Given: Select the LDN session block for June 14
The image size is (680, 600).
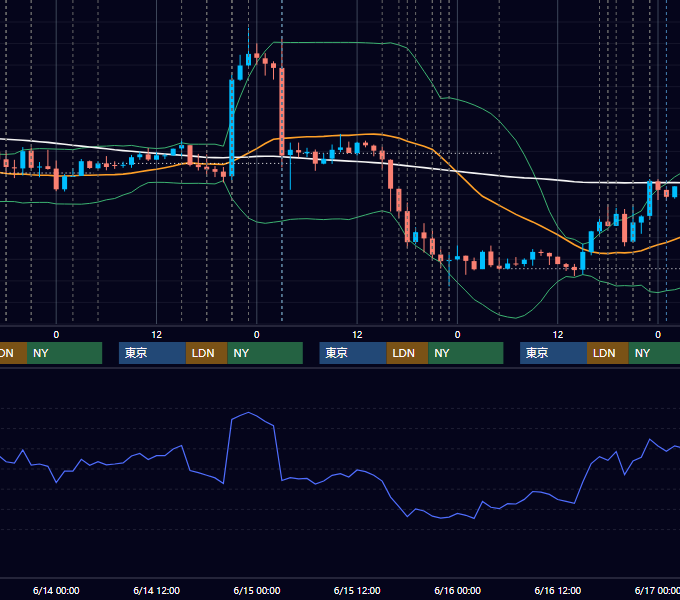Looking at the screenshot, I should [x=206, y=353].
